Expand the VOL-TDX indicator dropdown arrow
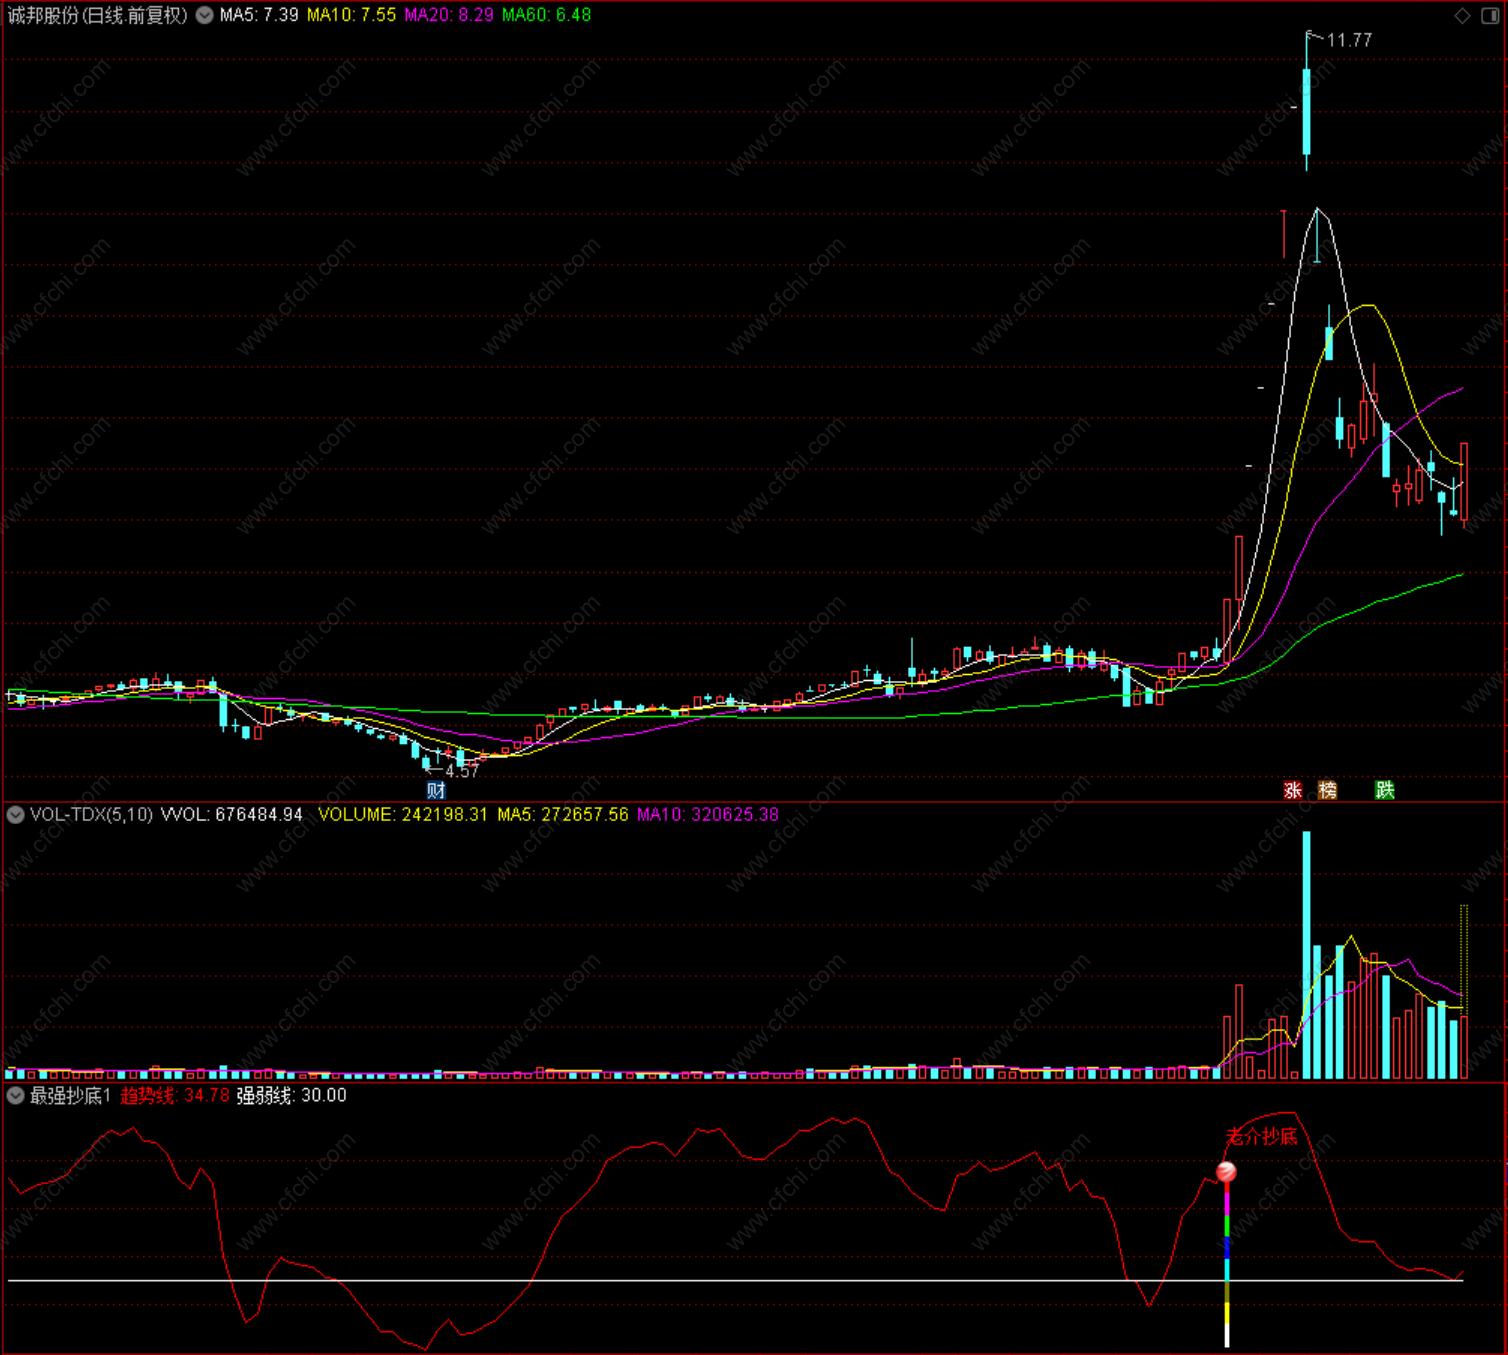The width and height of the screenshot is (1508, 1355). point(15,815)
